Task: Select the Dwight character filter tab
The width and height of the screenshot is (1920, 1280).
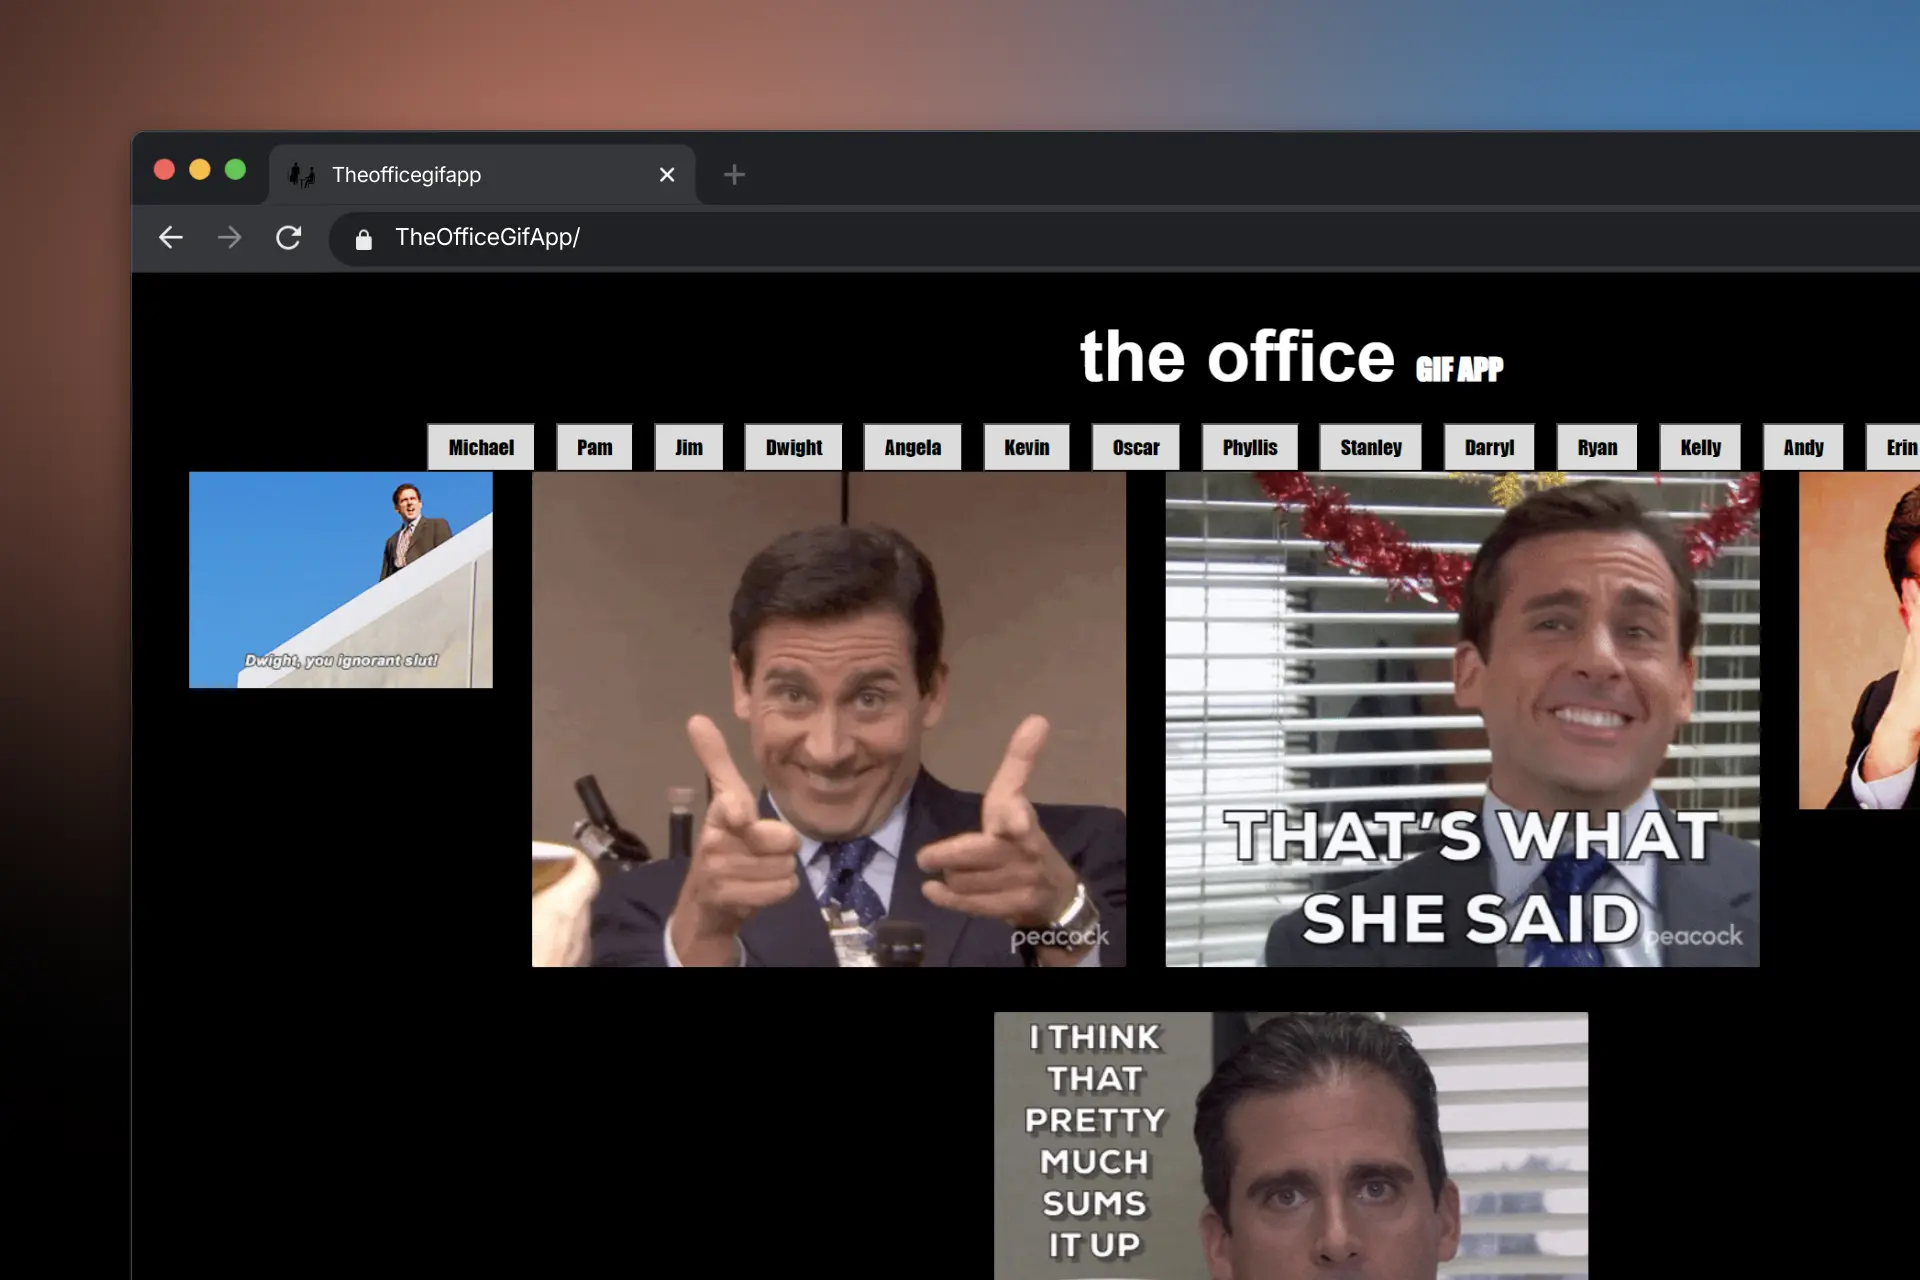Action: click(794, 446)
